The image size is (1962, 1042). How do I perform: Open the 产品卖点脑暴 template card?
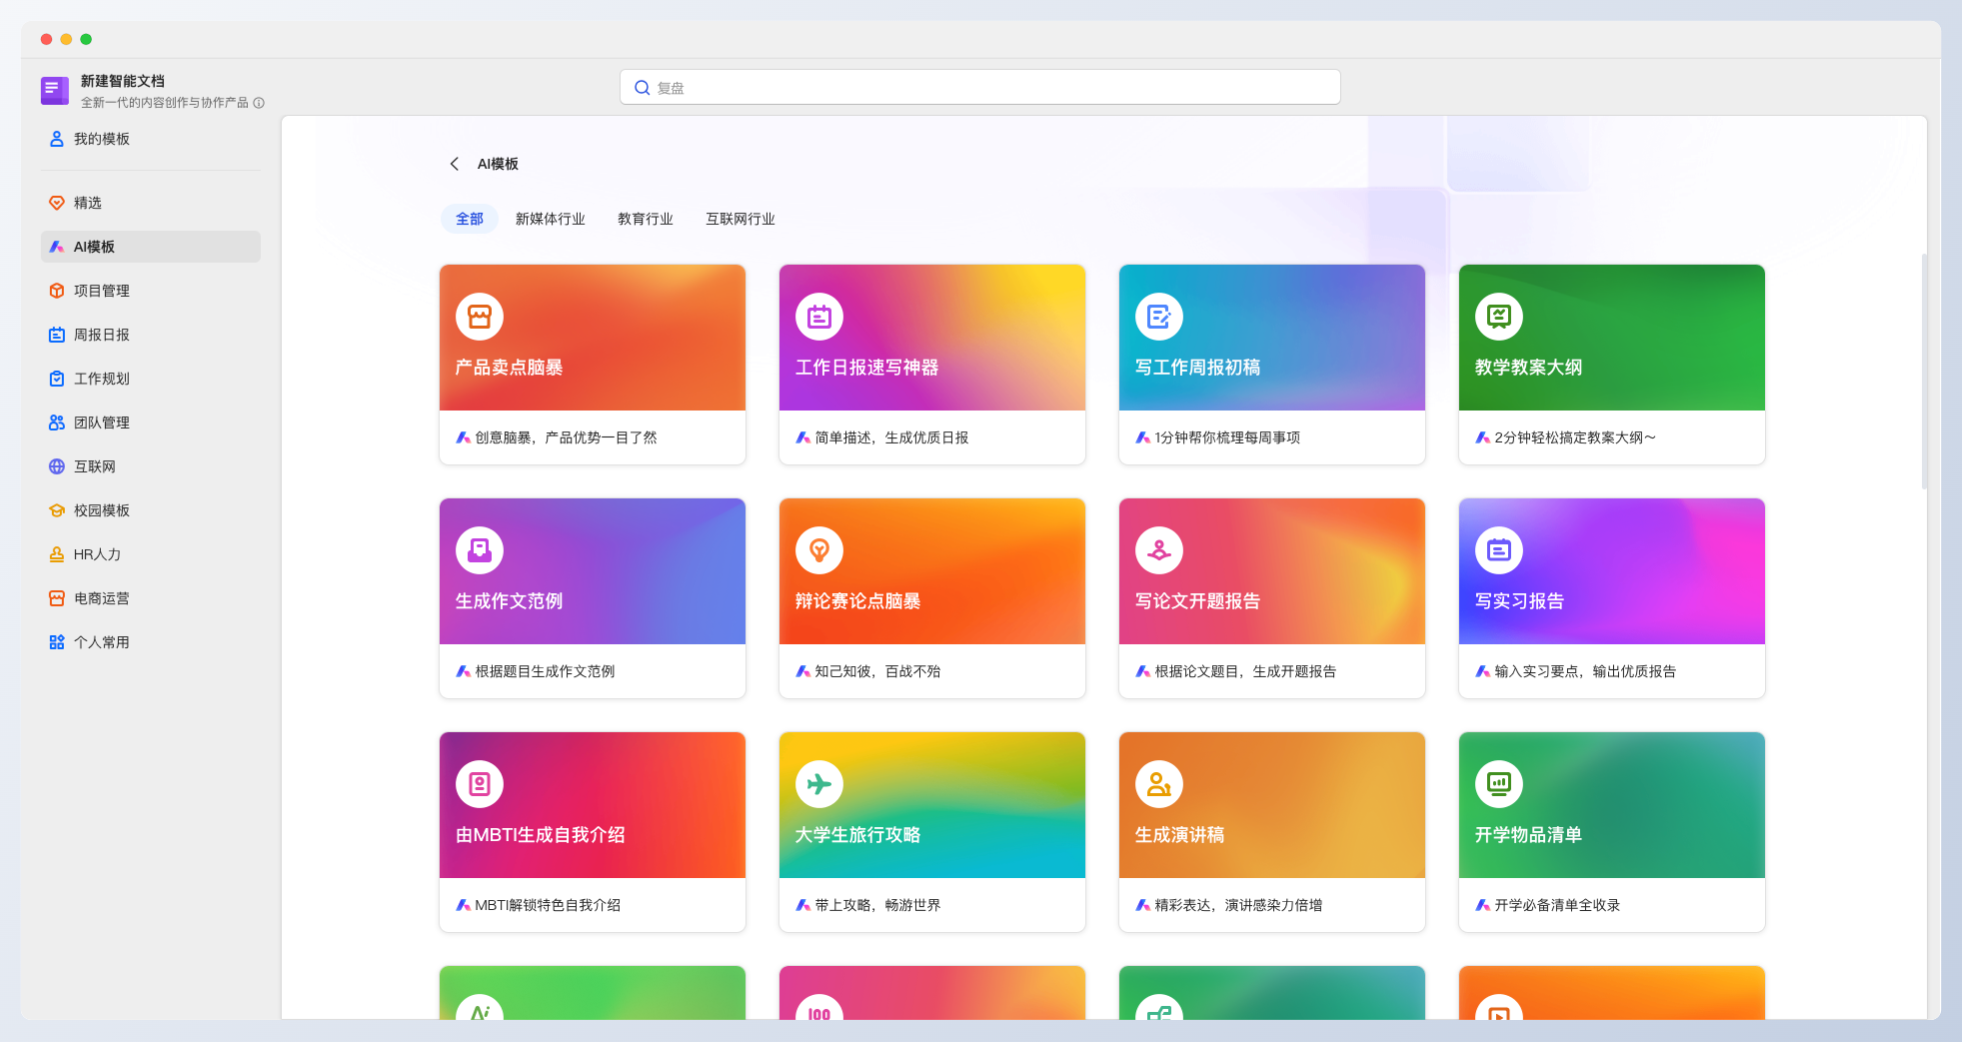592,364
